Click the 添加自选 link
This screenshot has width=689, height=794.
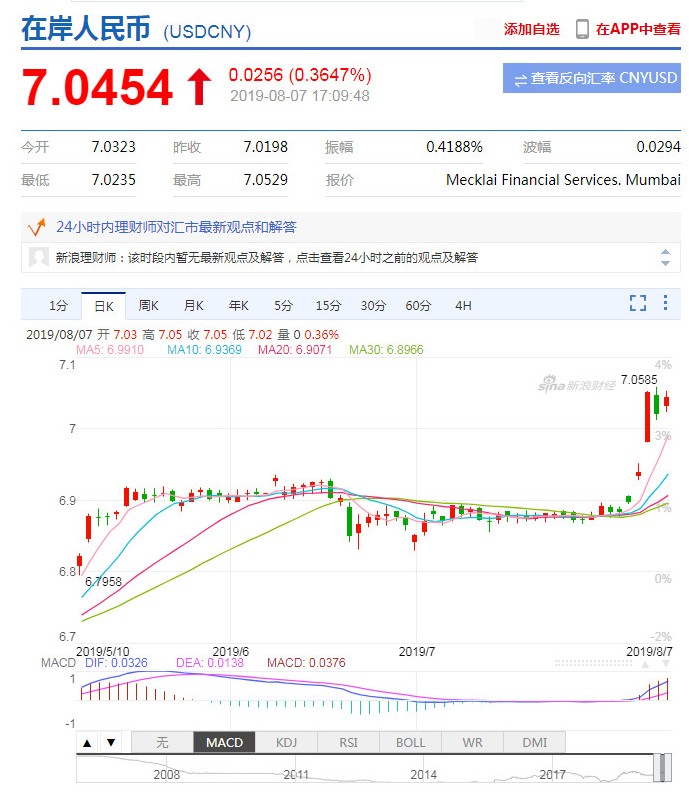click(532, 29)
